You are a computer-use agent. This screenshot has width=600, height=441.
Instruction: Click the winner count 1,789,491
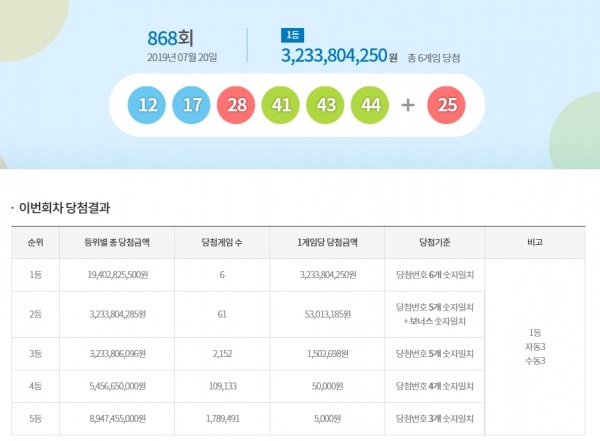tap(223, 418)
